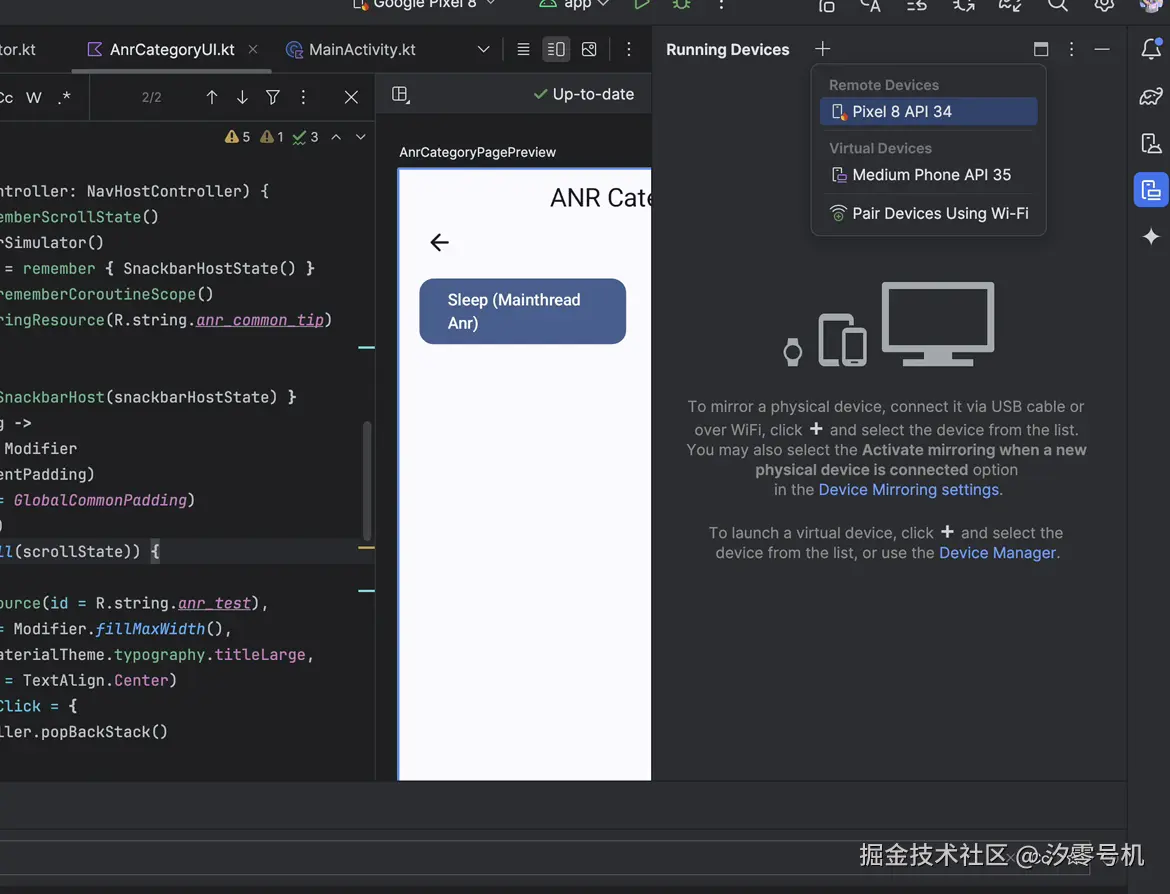Select Pixel 8 API 34 under Remote Devices
This screenshot has width=1170, height=894.
pos(928,111)
